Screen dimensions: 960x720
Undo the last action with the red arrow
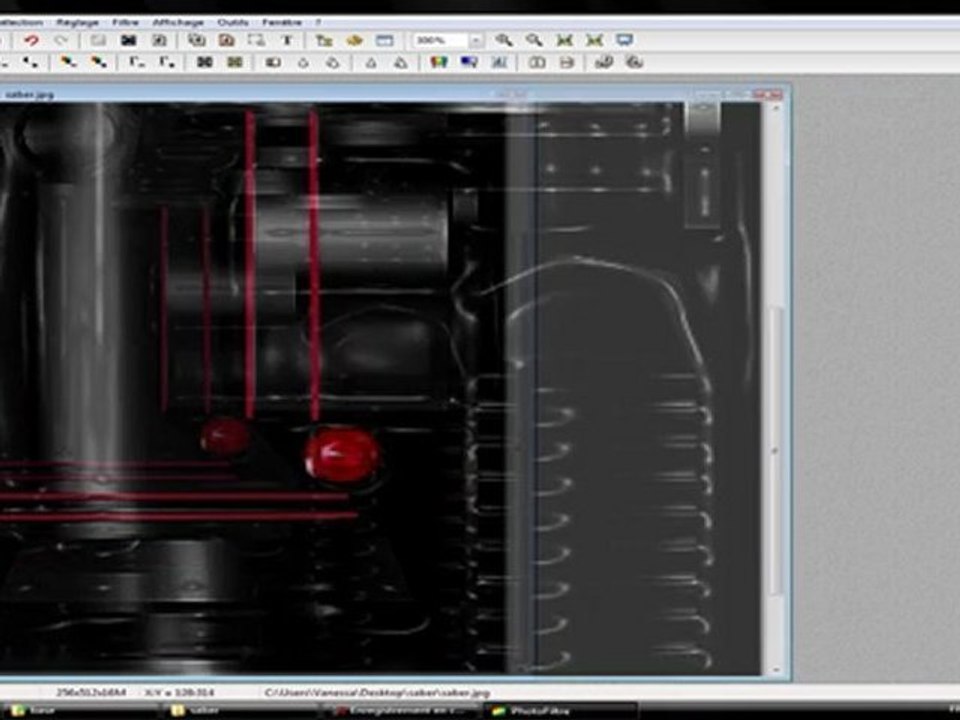(x=31, y=40)
